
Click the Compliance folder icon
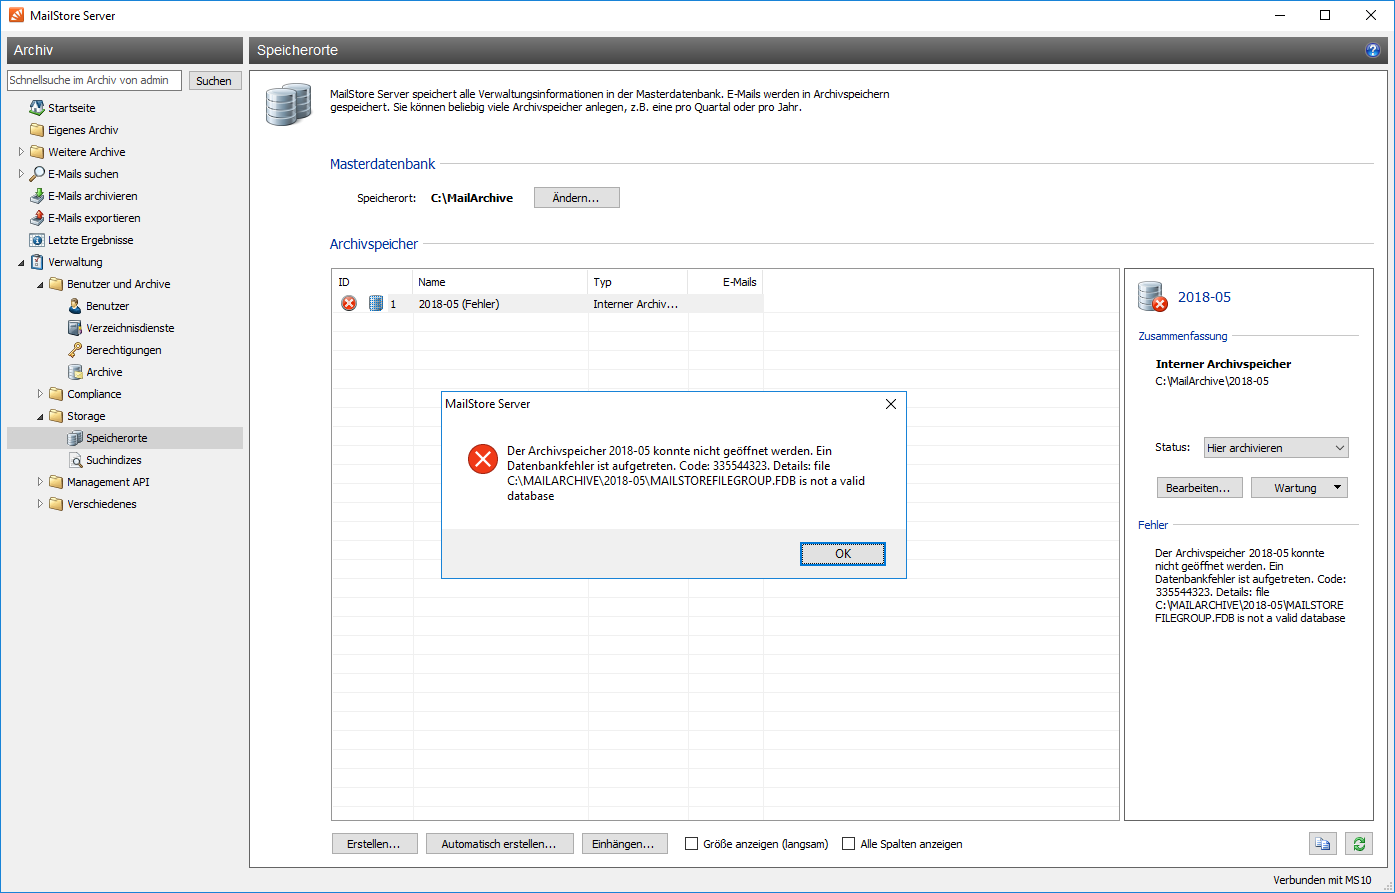coord(56,394)
